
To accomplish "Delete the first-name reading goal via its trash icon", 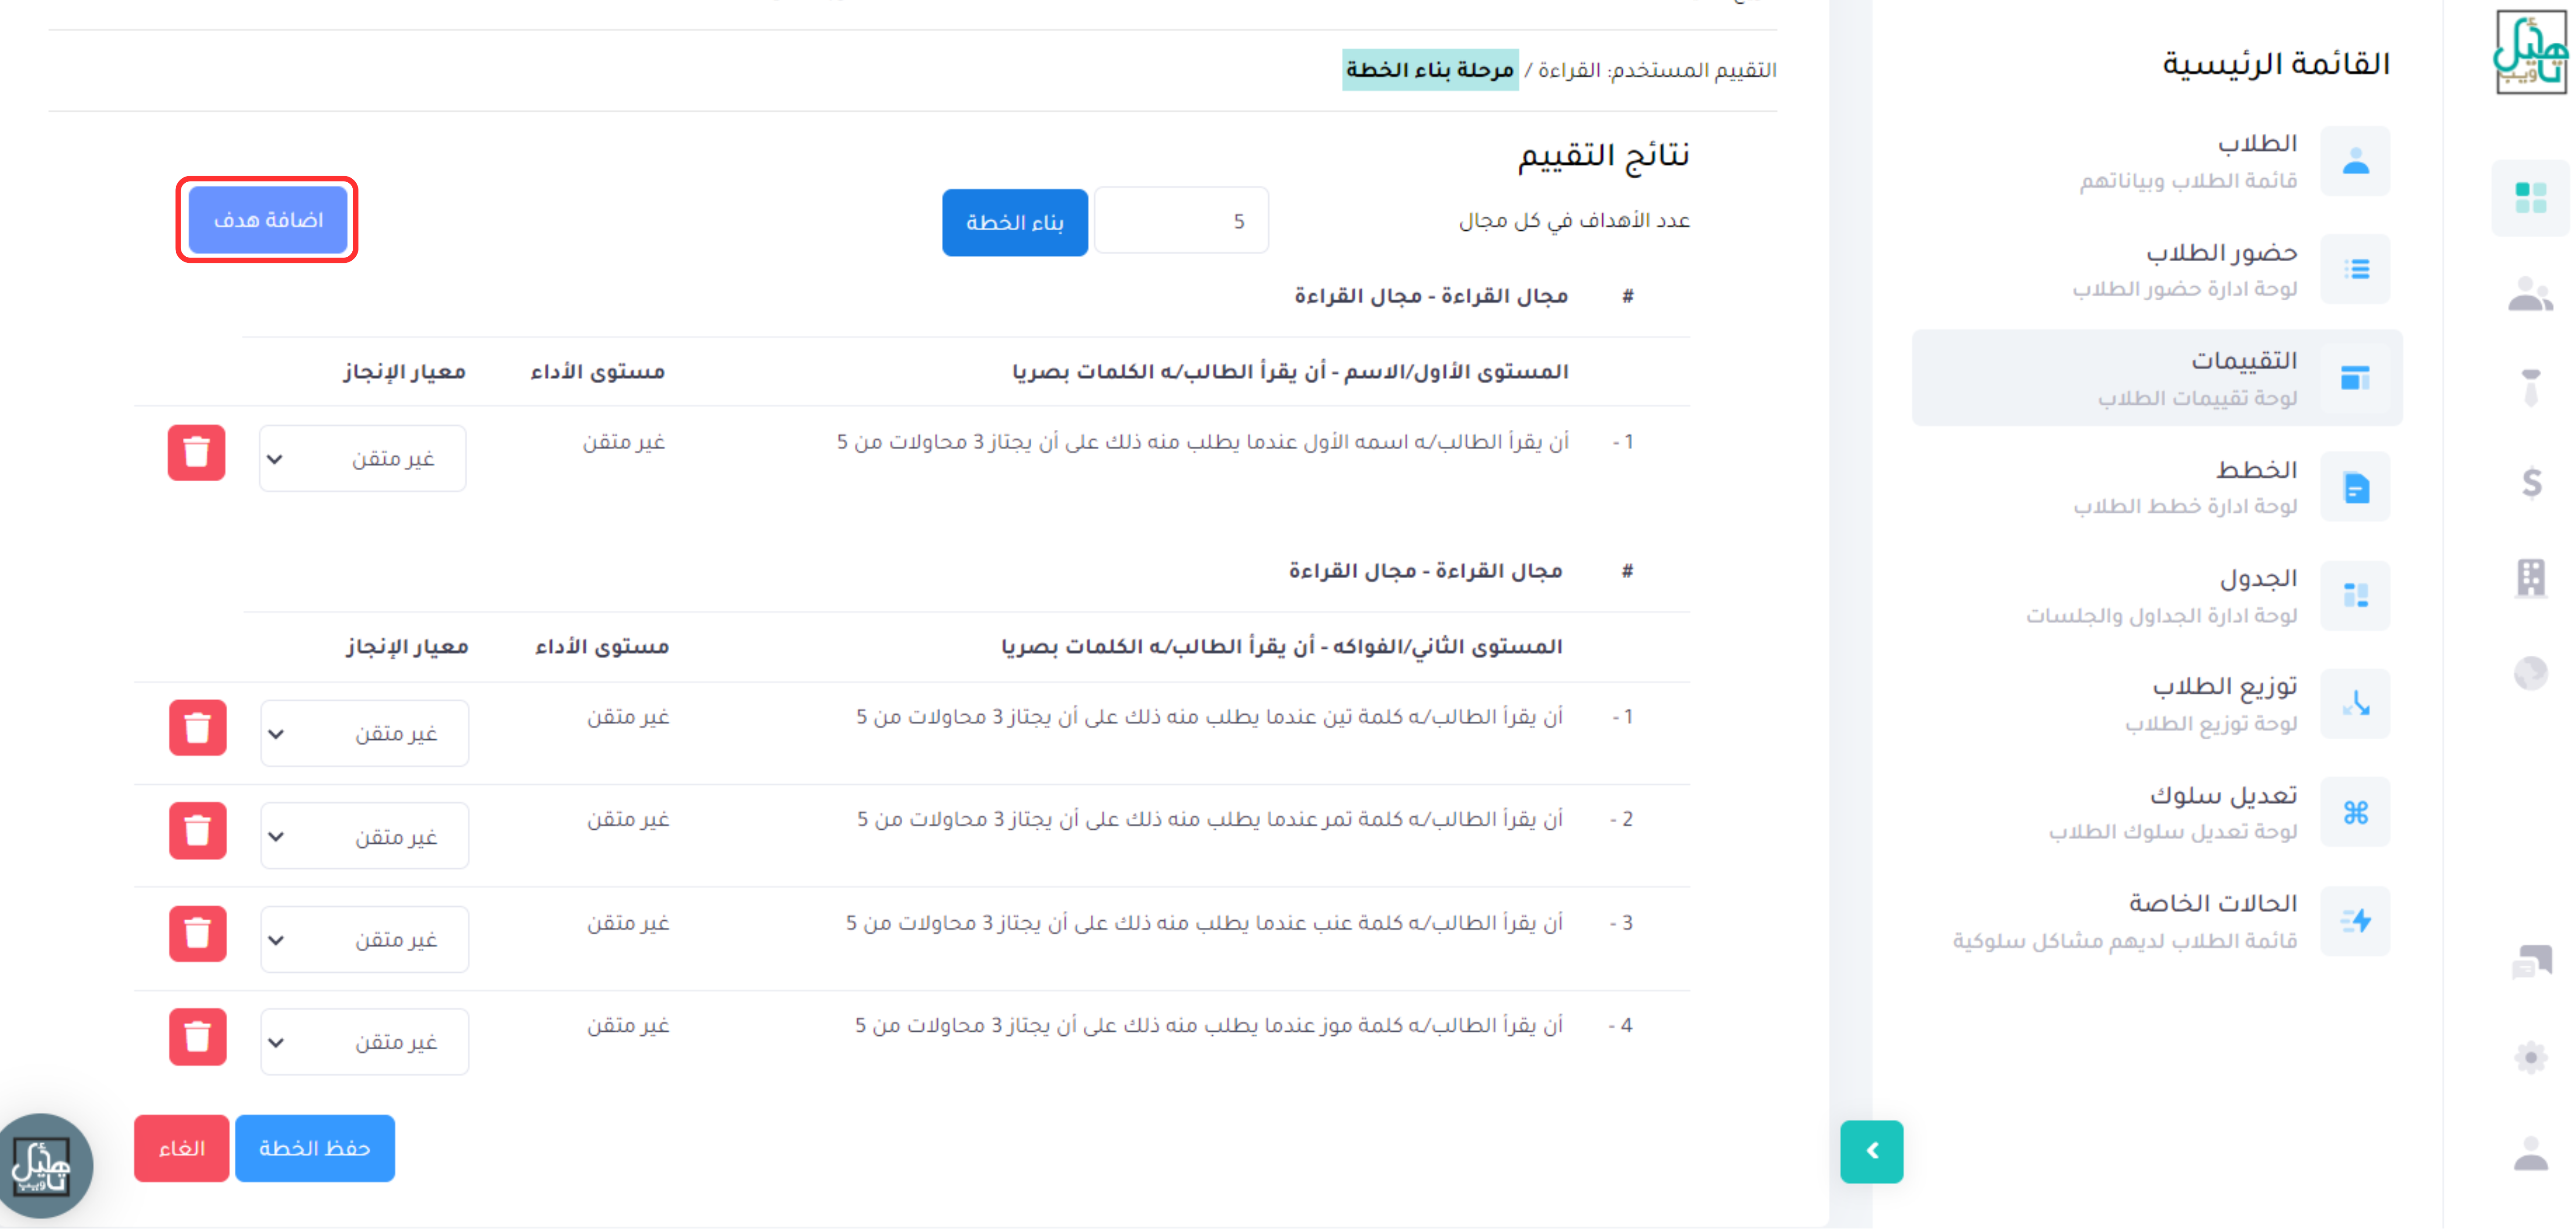I will (x=196, y=453).
